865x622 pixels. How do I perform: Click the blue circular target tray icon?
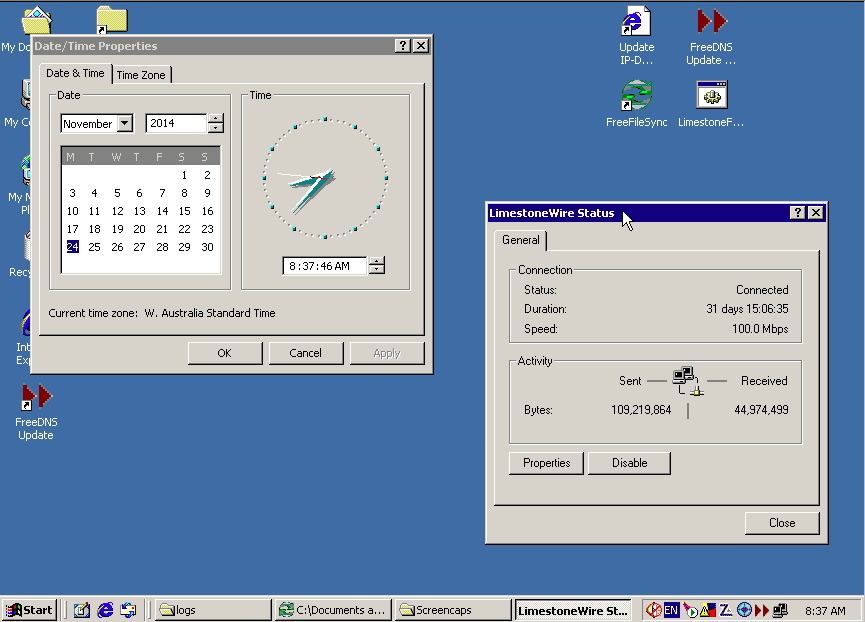744,610
